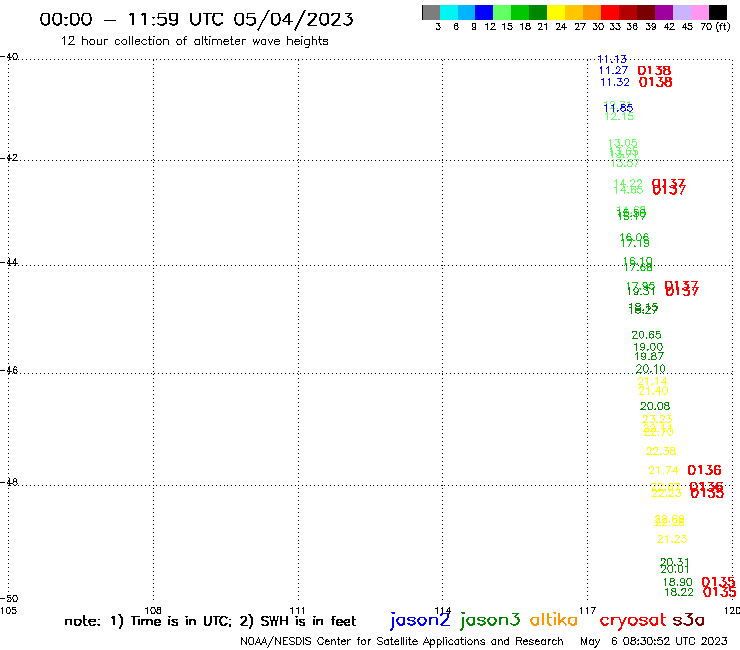Click the latitude axis label -42
This screenshot has height=650, width=740.
9,157
